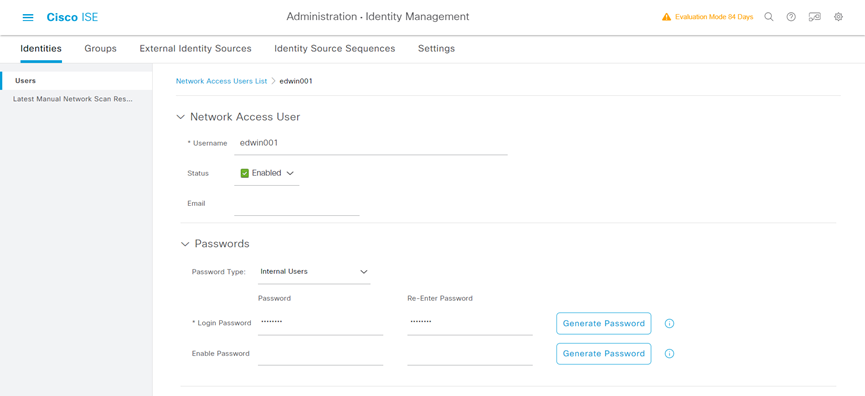This screenshot has width=865, height=396.
Task: Switch to the Groups tab
Action: pyautogui.click(x=100, y=49)
